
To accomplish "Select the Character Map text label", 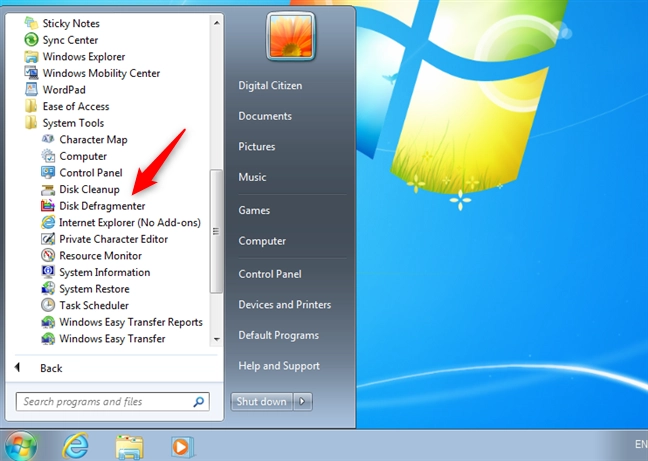I will (x=93, y=140).
